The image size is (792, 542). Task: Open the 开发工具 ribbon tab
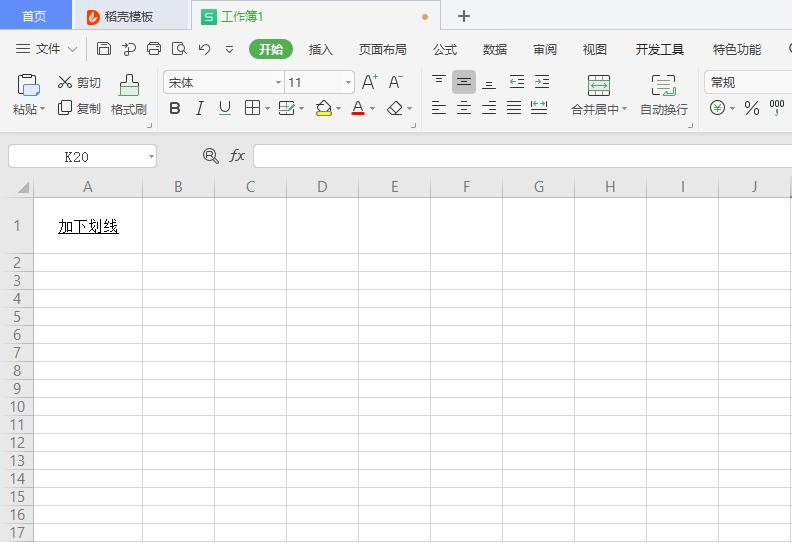[660, 49]
